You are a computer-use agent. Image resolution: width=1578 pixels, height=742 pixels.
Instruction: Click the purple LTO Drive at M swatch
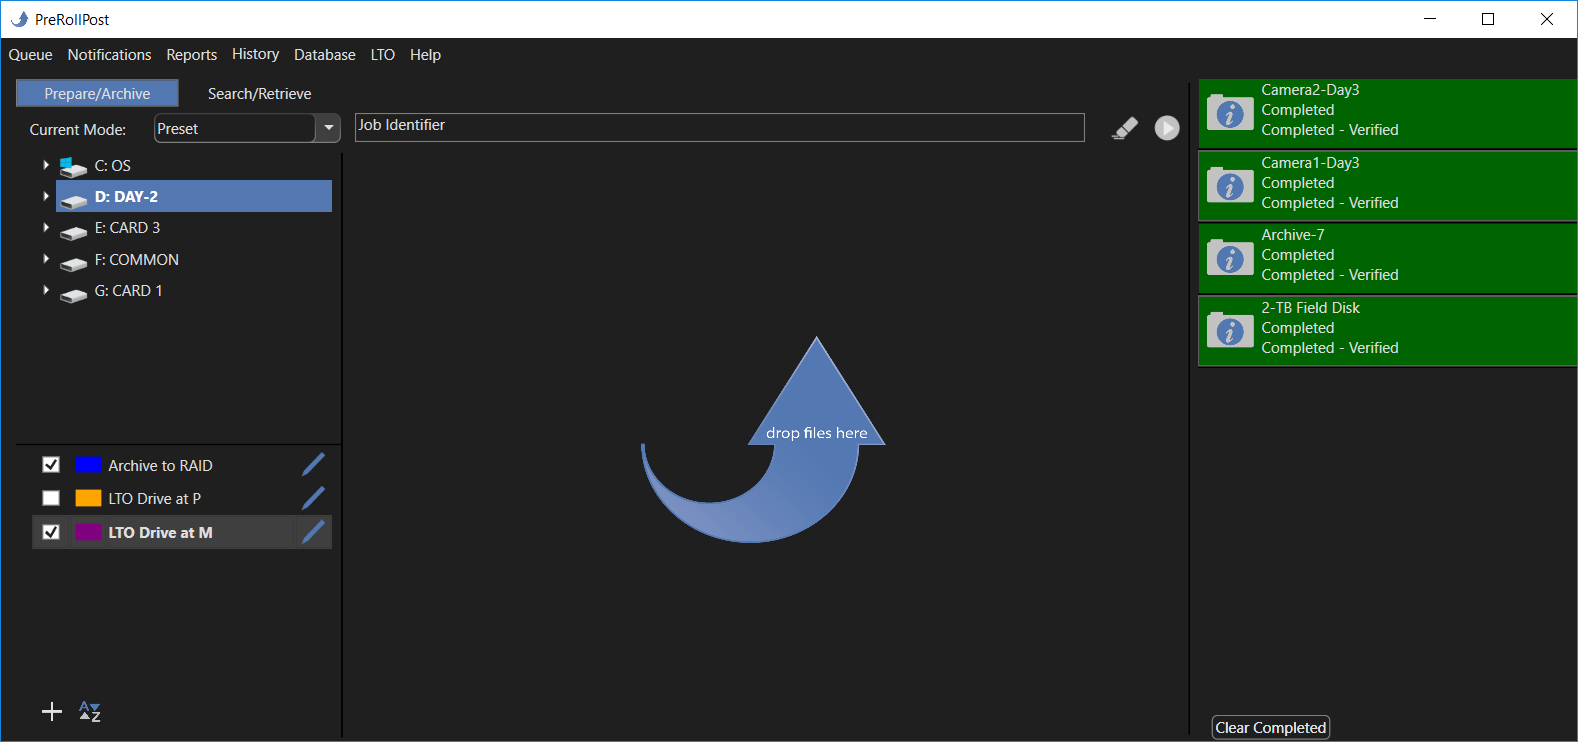(88, 532)
